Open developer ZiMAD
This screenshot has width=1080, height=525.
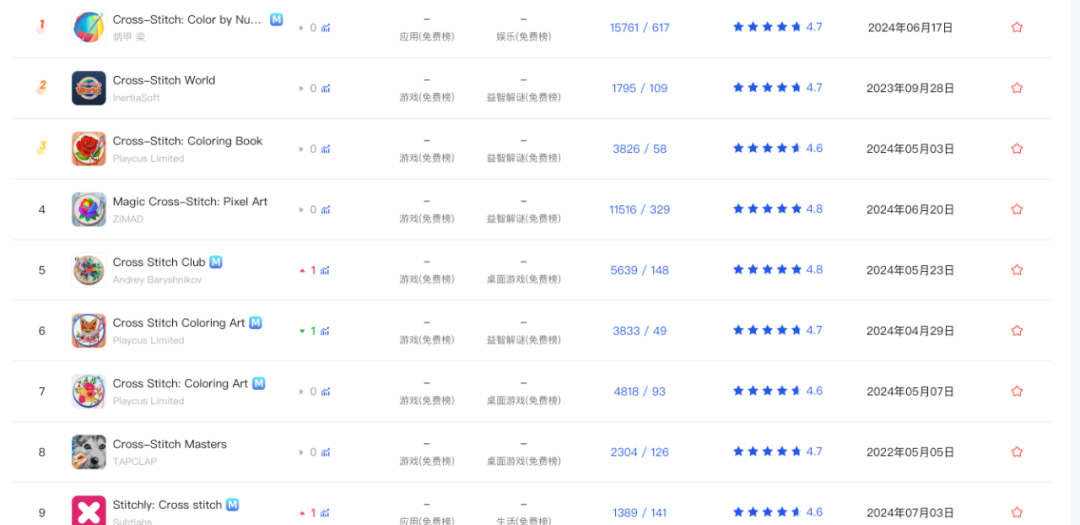[128, 219]
